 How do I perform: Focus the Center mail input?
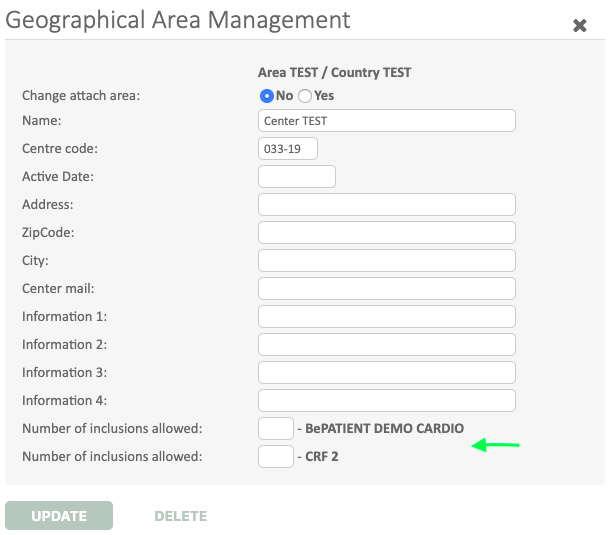pos(386,289)
